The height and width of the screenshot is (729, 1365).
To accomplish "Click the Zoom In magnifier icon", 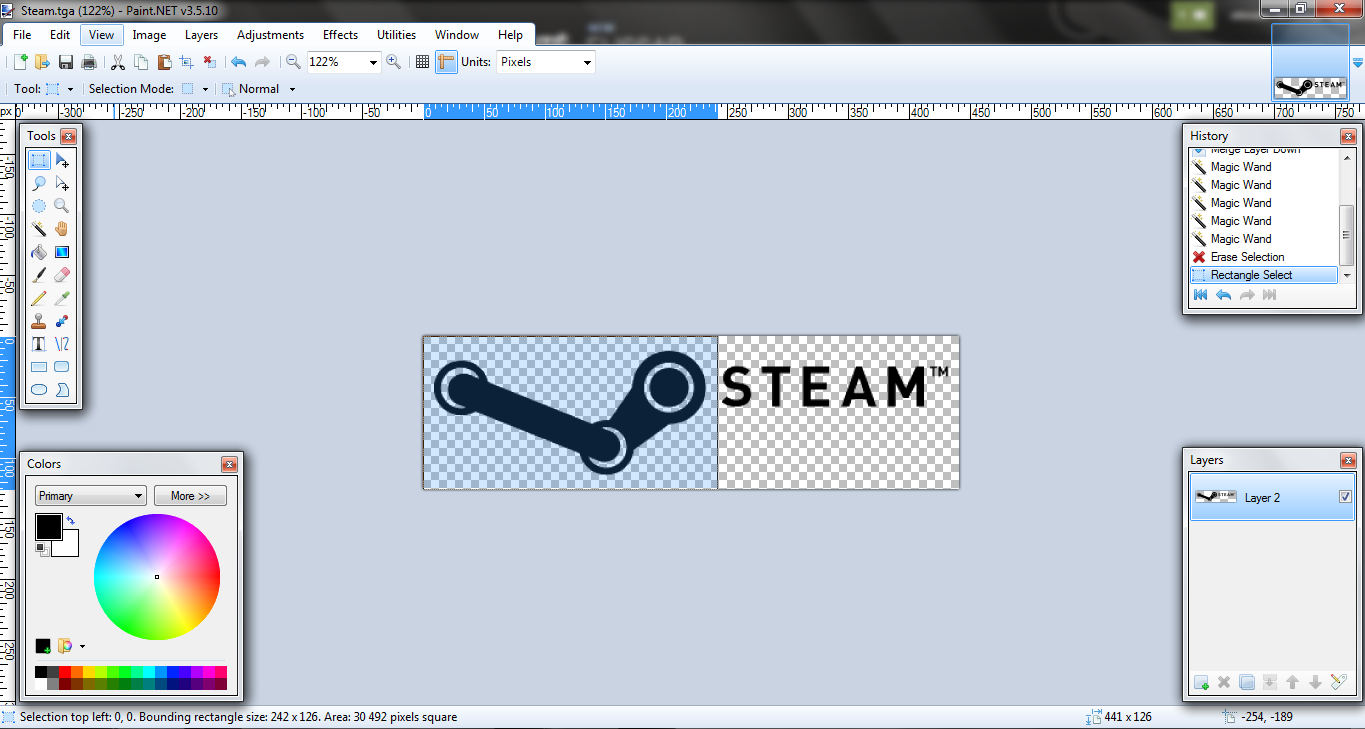I will point(394,62).
